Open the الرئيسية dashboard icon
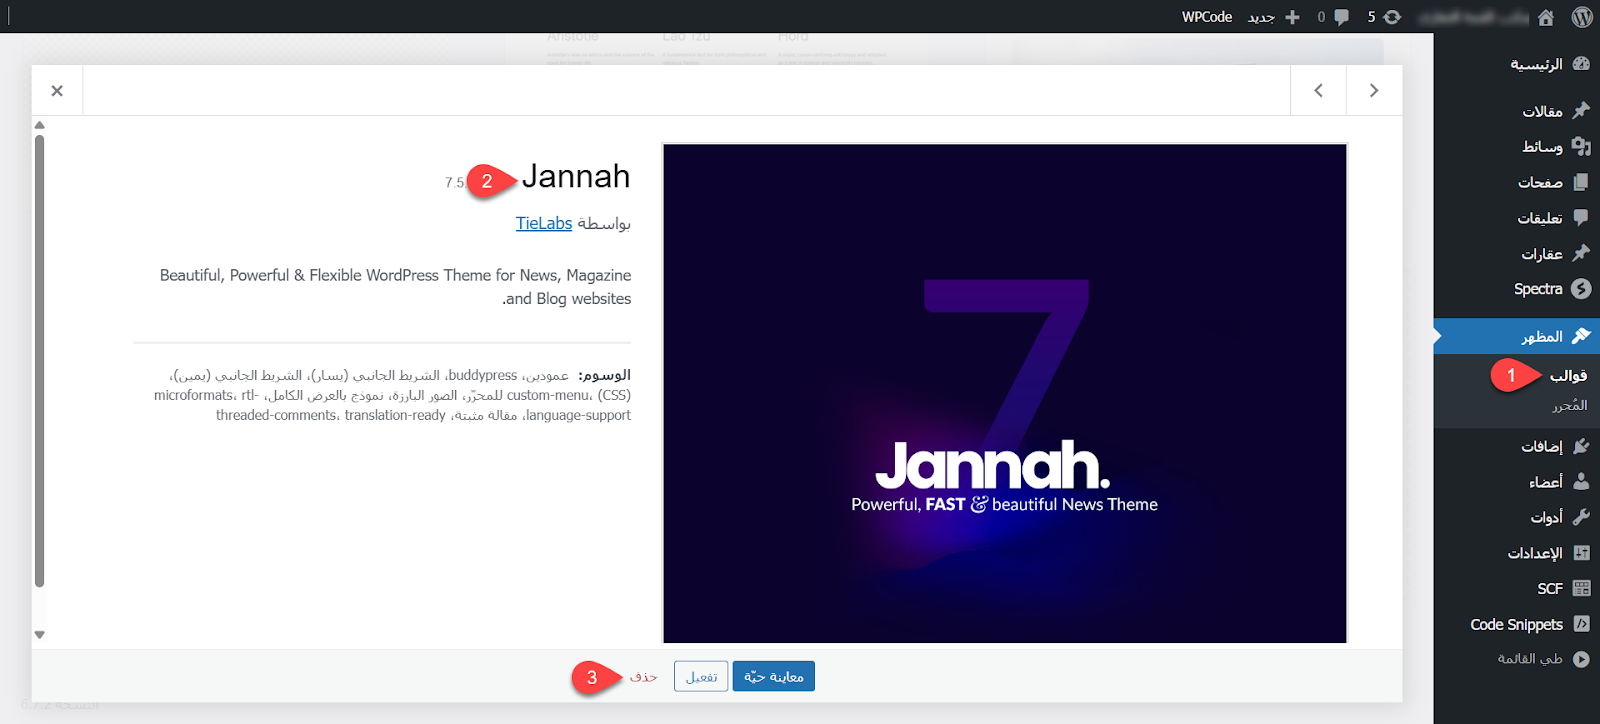Screen dimensions: 1600x724 tap(1581, 64)
